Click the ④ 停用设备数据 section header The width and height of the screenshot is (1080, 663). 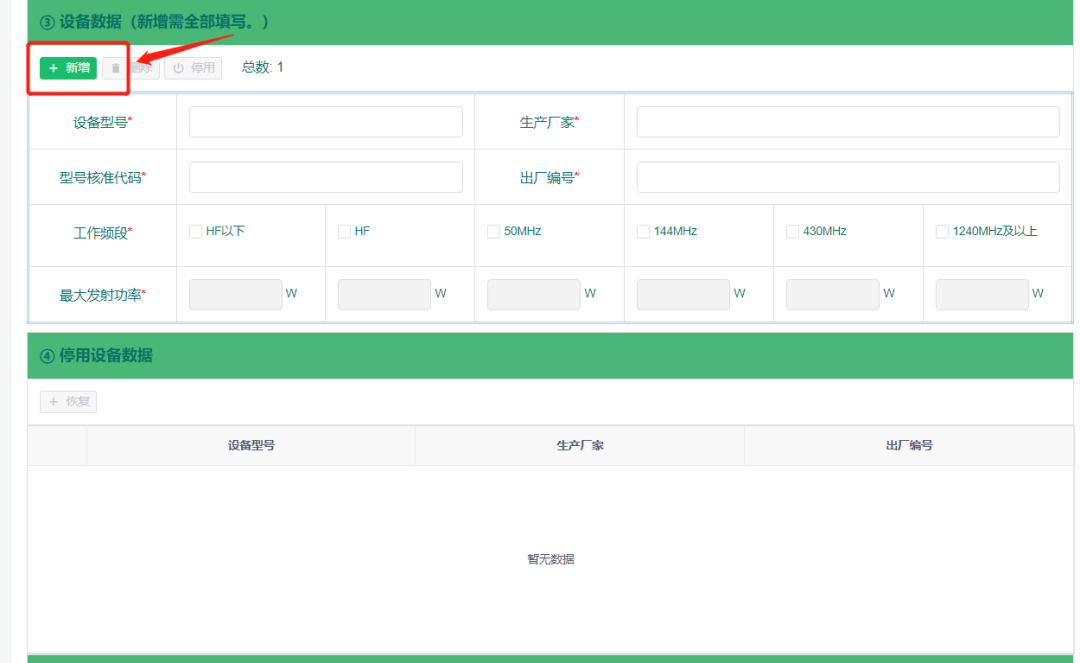96,355
